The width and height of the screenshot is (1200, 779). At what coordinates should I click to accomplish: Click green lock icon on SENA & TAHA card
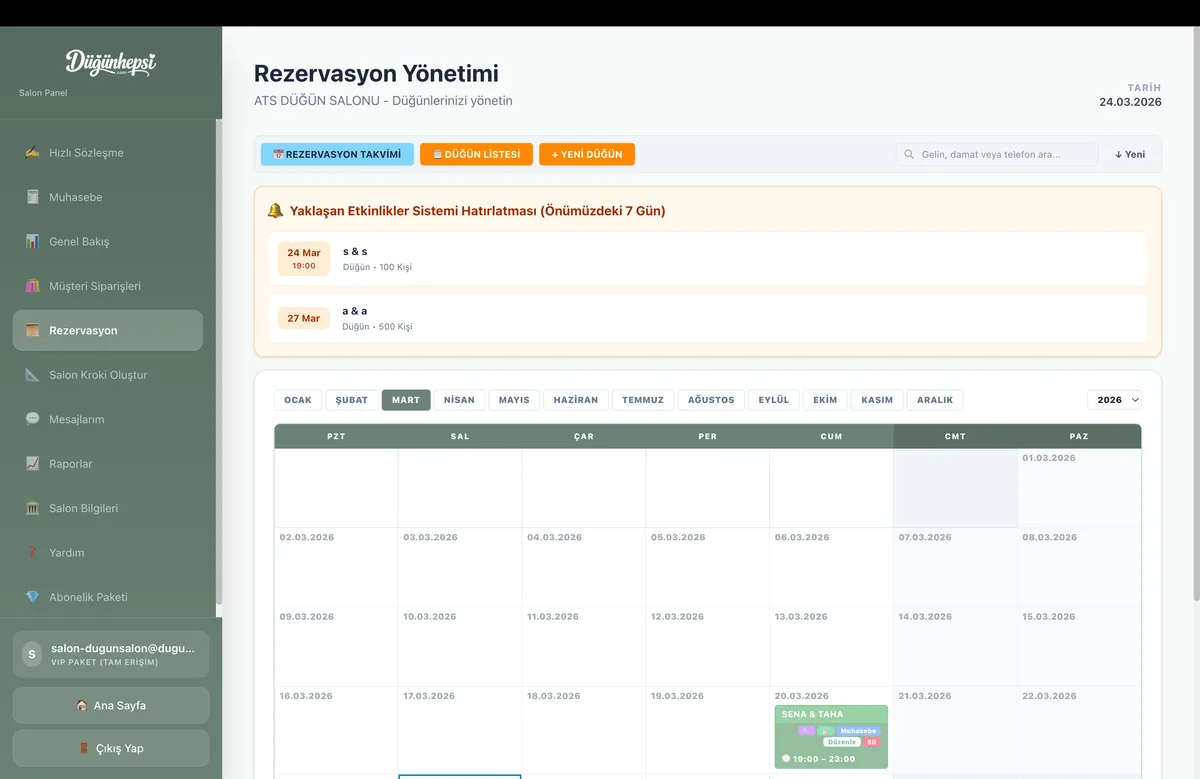[x=825, y=731]
